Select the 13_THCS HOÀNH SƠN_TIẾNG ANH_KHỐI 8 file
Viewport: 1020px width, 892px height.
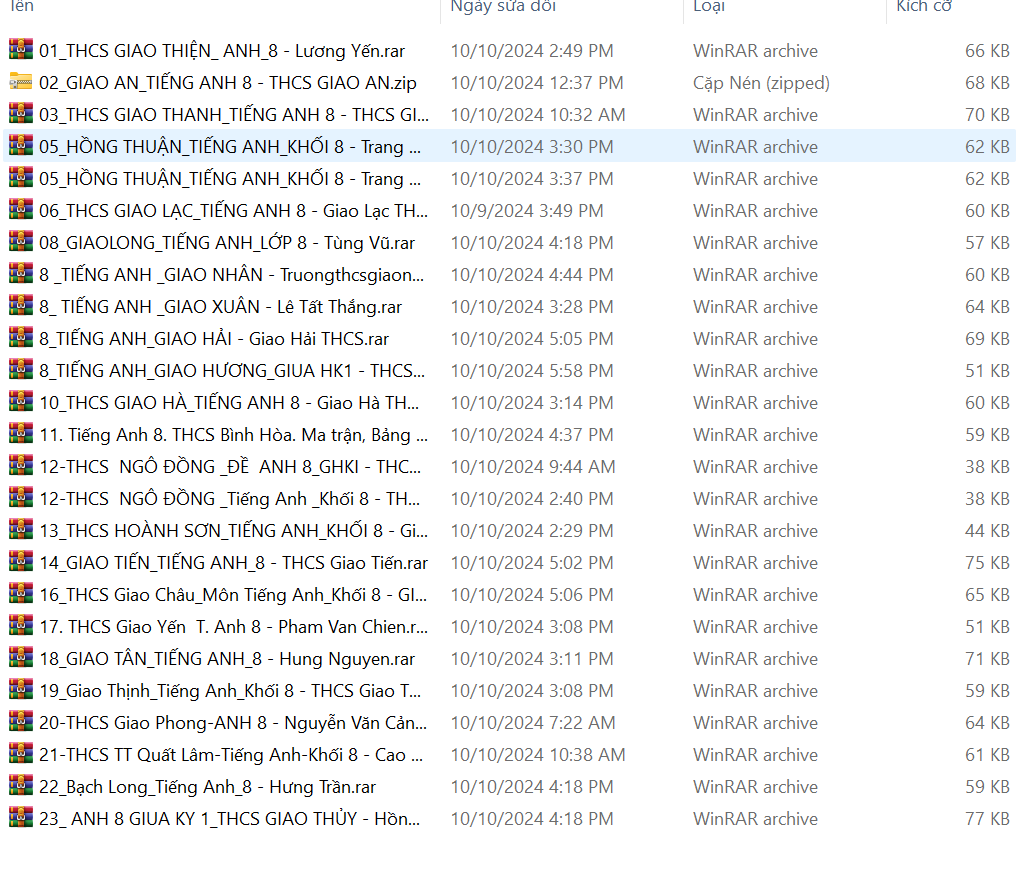(232, 531)
